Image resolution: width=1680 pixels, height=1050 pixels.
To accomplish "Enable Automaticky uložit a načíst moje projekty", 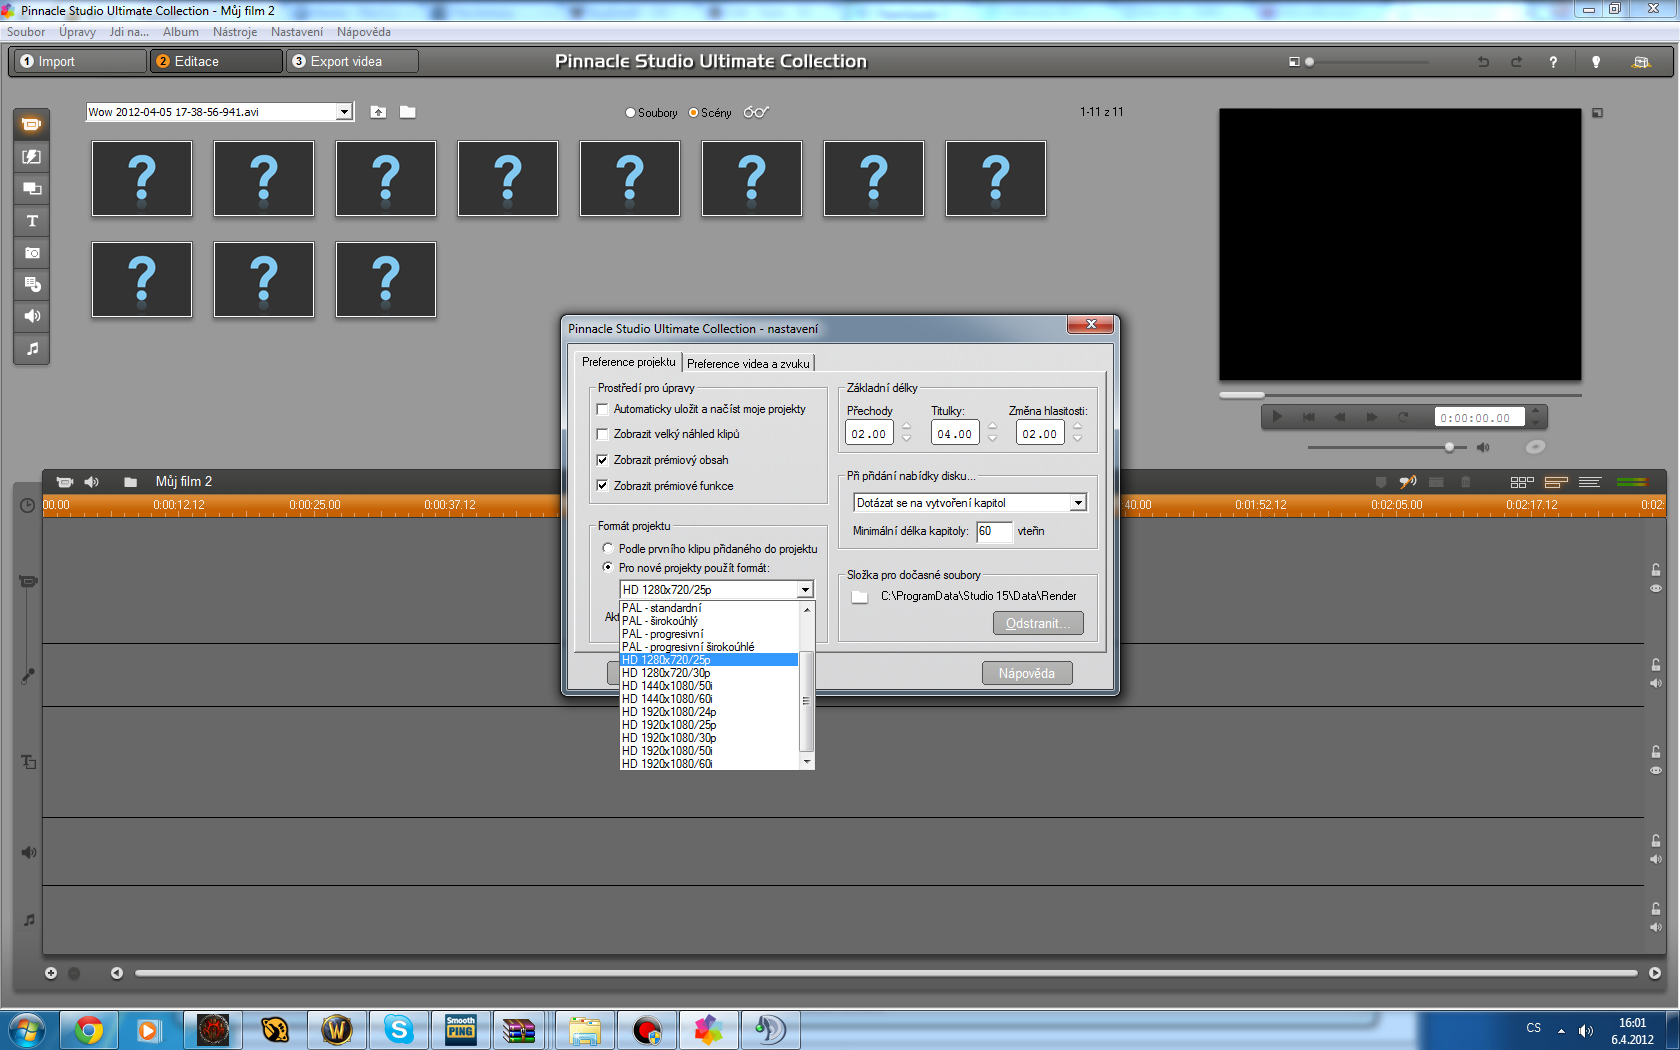I will (602, 409).
